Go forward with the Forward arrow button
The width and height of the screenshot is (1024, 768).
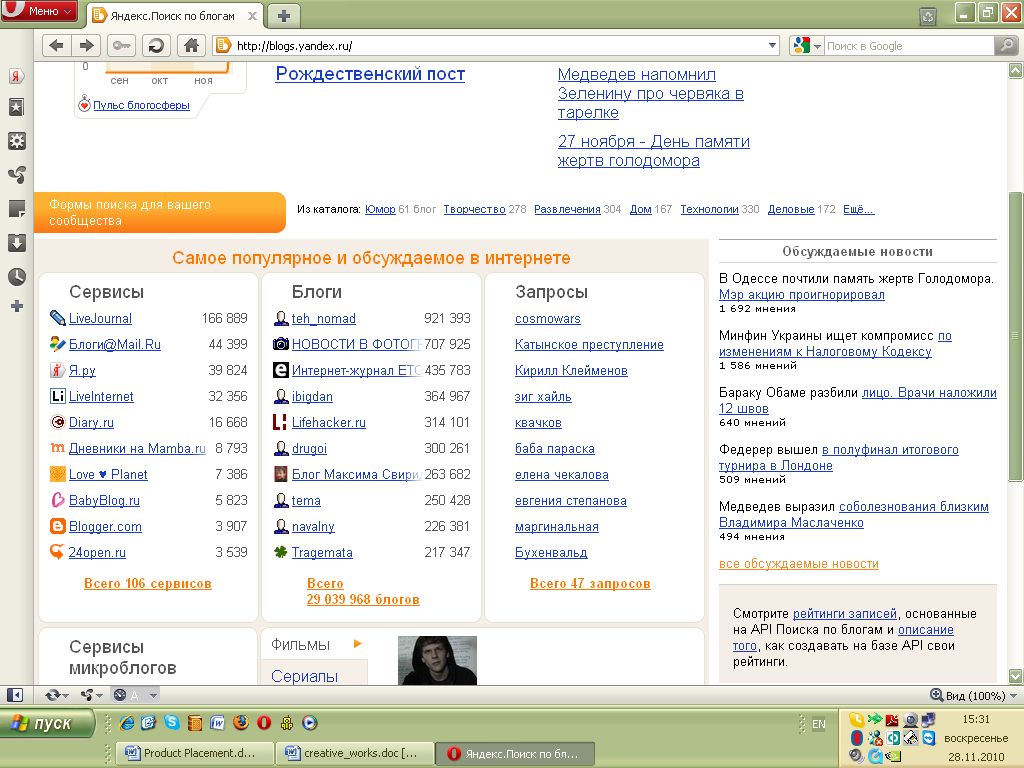[86, 46]
